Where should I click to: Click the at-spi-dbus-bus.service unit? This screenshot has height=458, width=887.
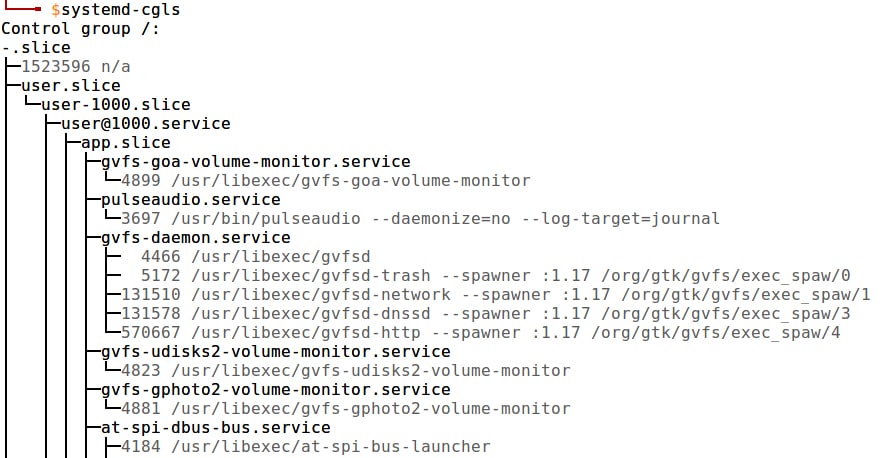click(216, 428)
